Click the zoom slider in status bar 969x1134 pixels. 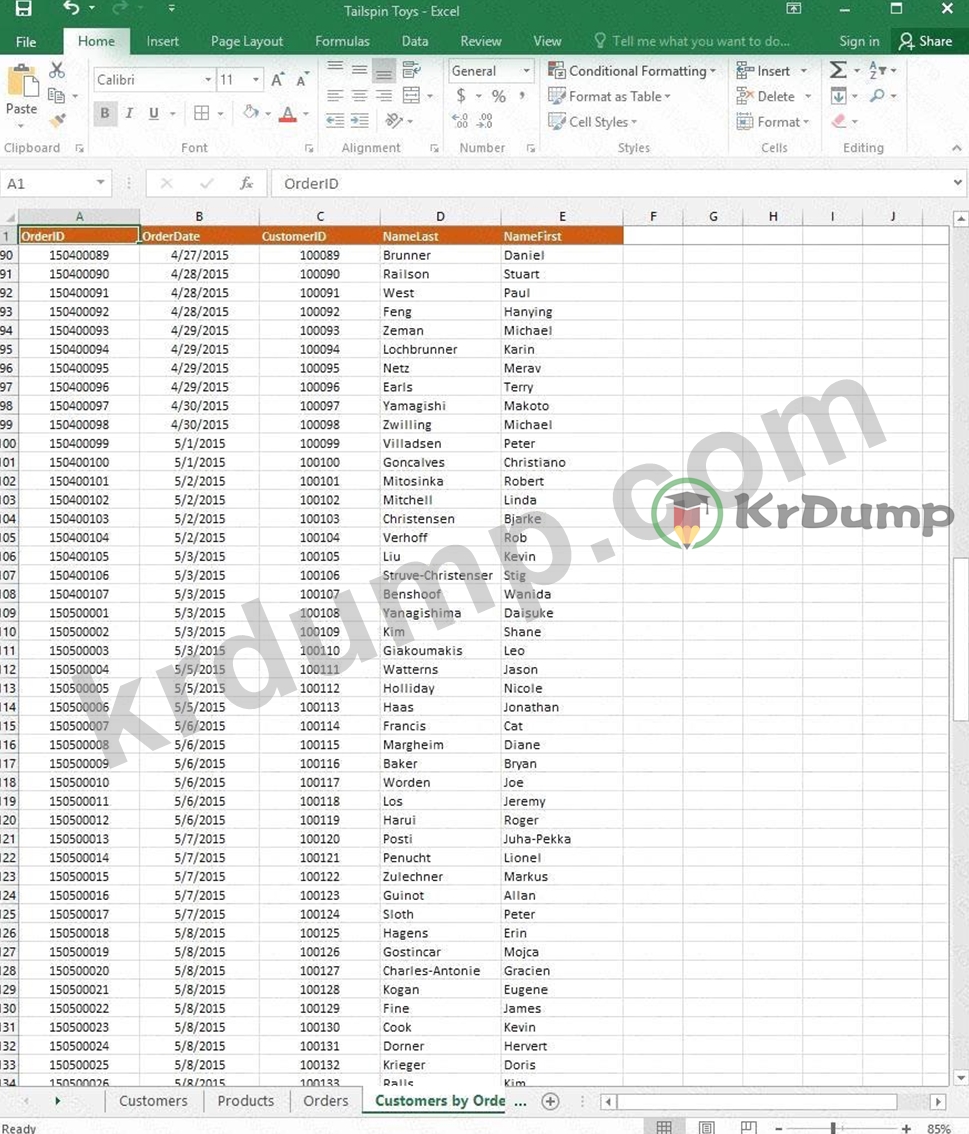(833, 1127)
